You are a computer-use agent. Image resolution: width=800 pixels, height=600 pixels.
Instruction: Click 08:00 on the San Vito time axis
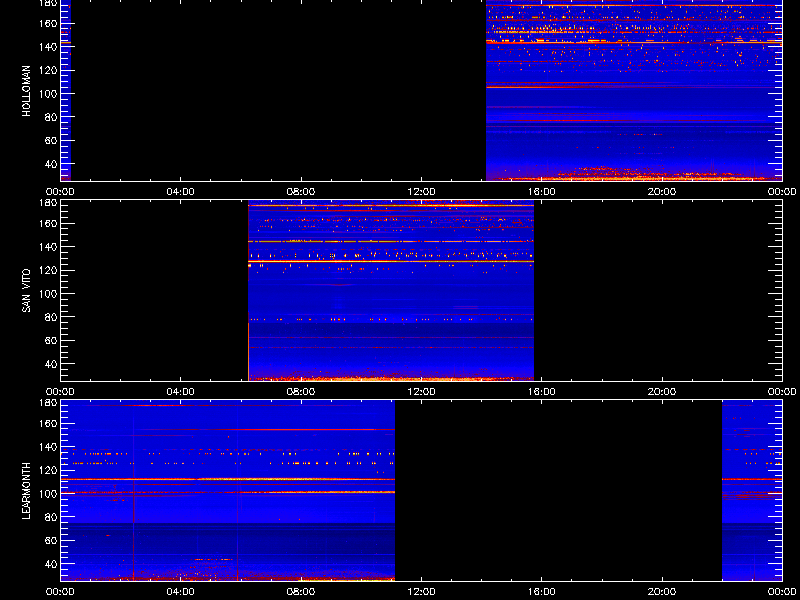point(301,392)
